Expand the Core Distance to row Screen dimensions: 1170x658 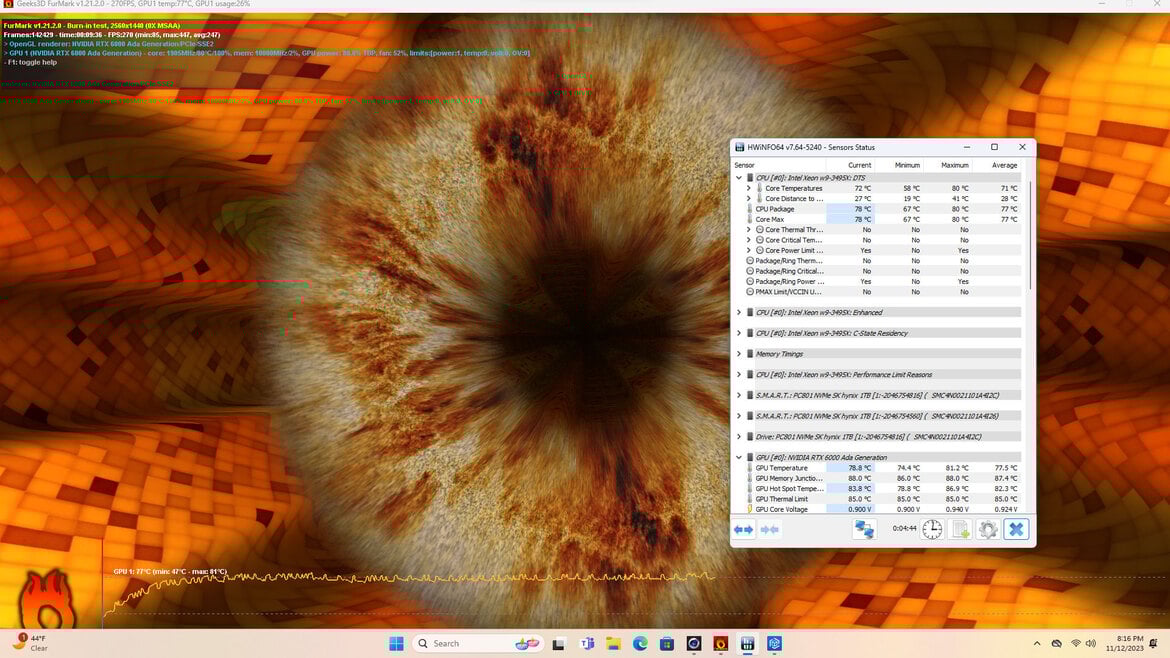coord(748,199)
